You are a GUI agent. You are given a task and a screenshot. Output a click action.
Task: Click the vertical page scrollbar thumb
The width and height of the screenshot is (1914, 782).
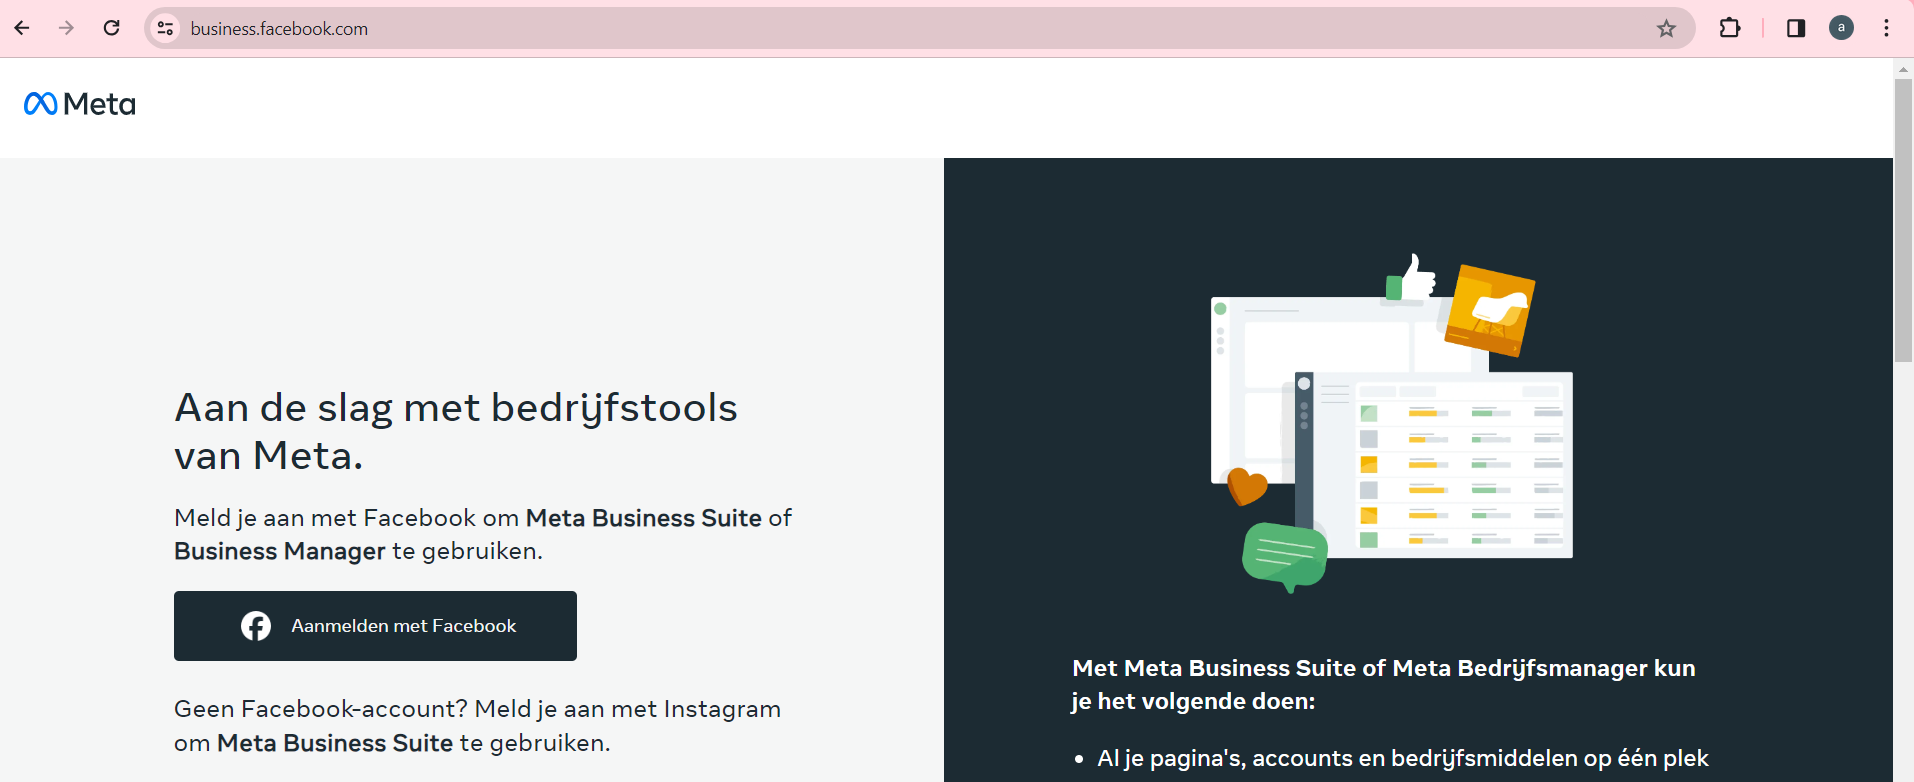(x=1903, y=220)
